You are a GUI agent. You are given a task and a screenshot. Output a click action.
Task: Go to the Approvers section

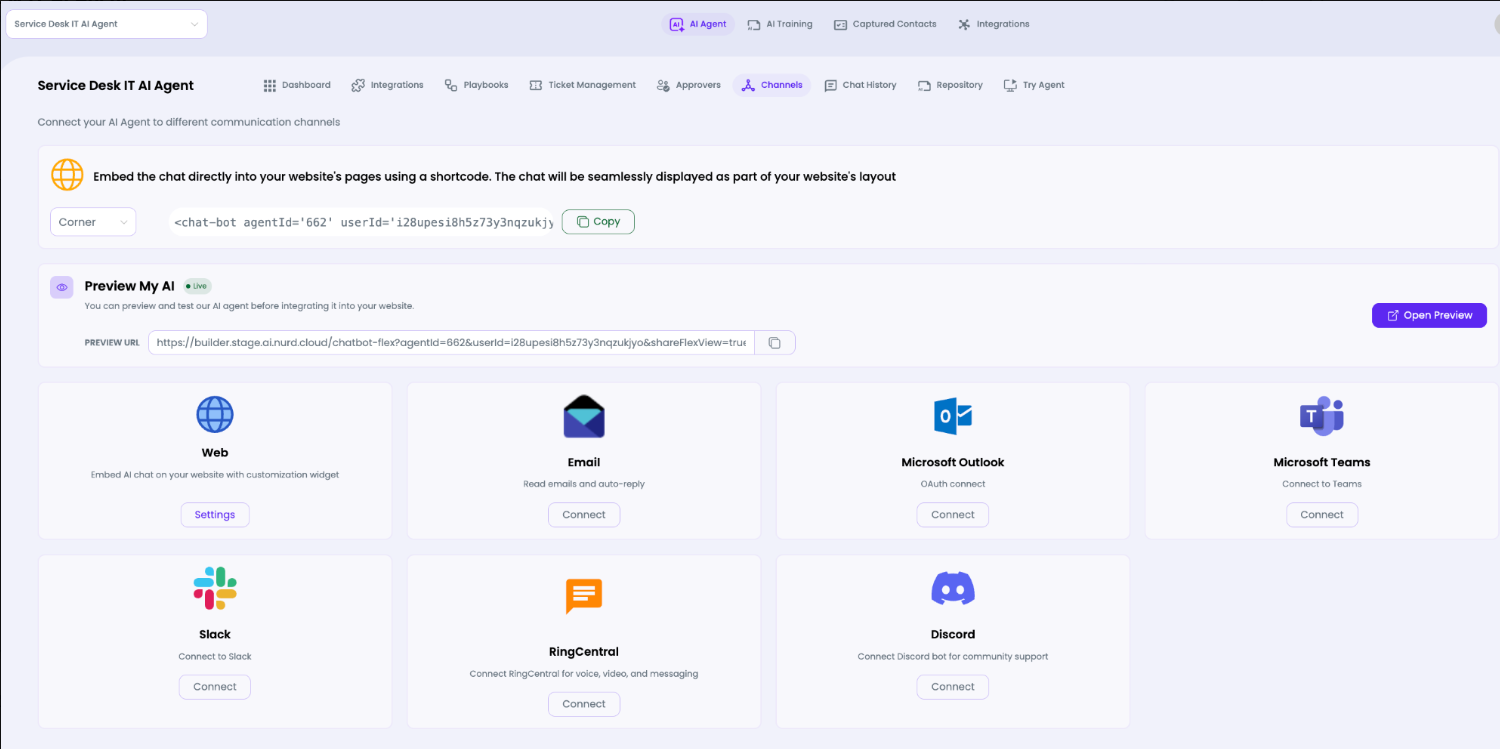[689, 85]
